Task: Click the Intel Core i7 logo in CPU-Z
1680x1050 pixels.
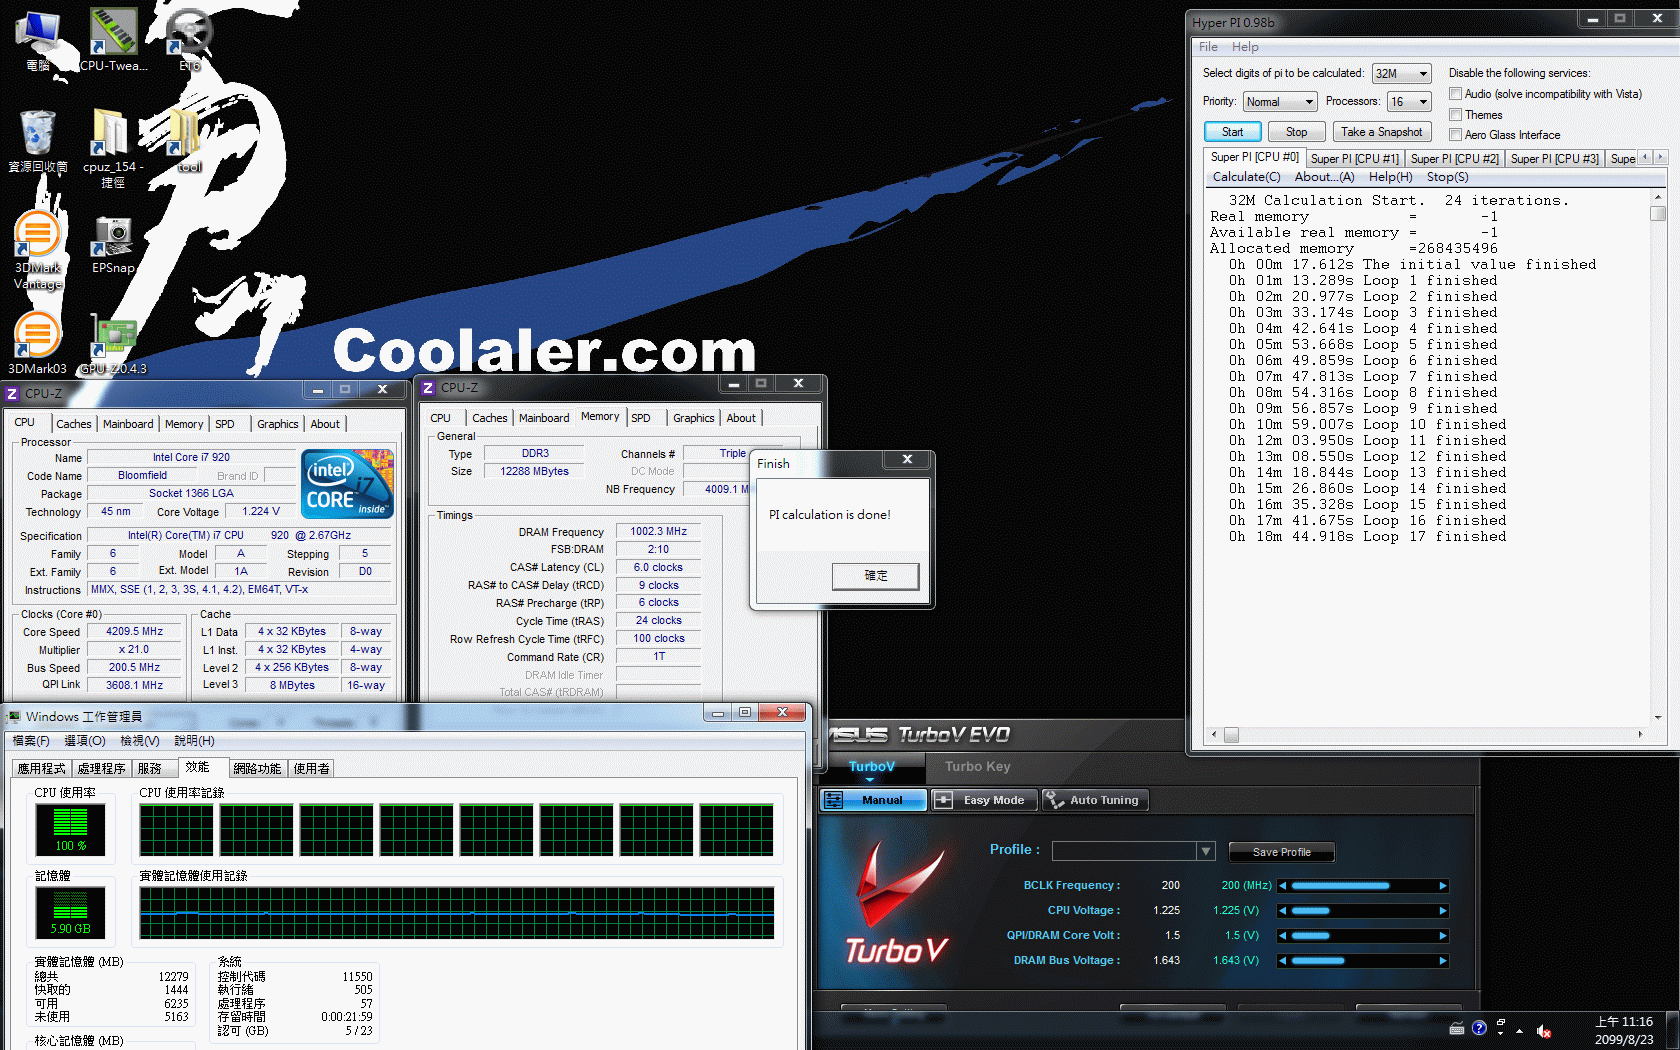Action: click(x=347, y=484)
